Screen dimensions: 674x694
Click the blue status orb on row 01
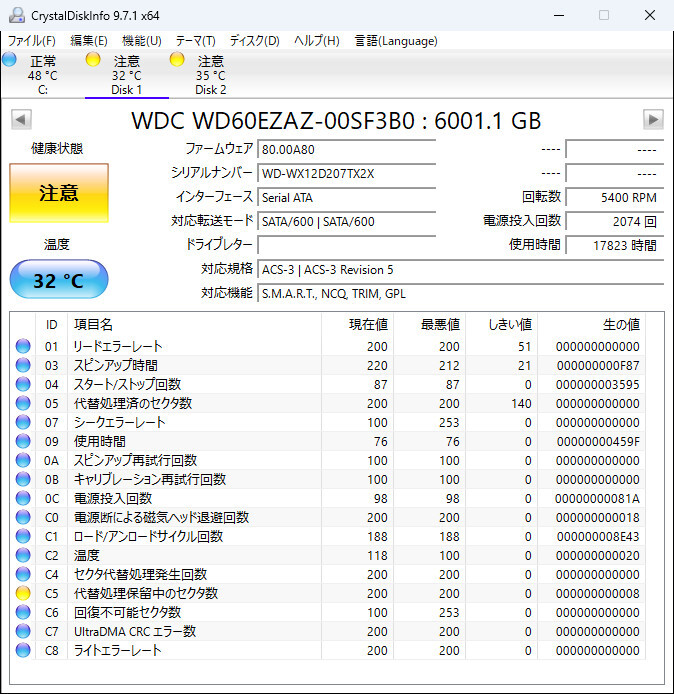(x=23, y=346)
